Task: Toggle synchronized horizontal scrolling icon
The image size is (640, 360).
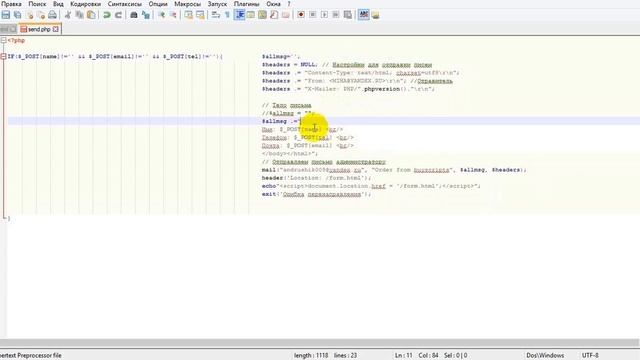Action: (200, 15)
